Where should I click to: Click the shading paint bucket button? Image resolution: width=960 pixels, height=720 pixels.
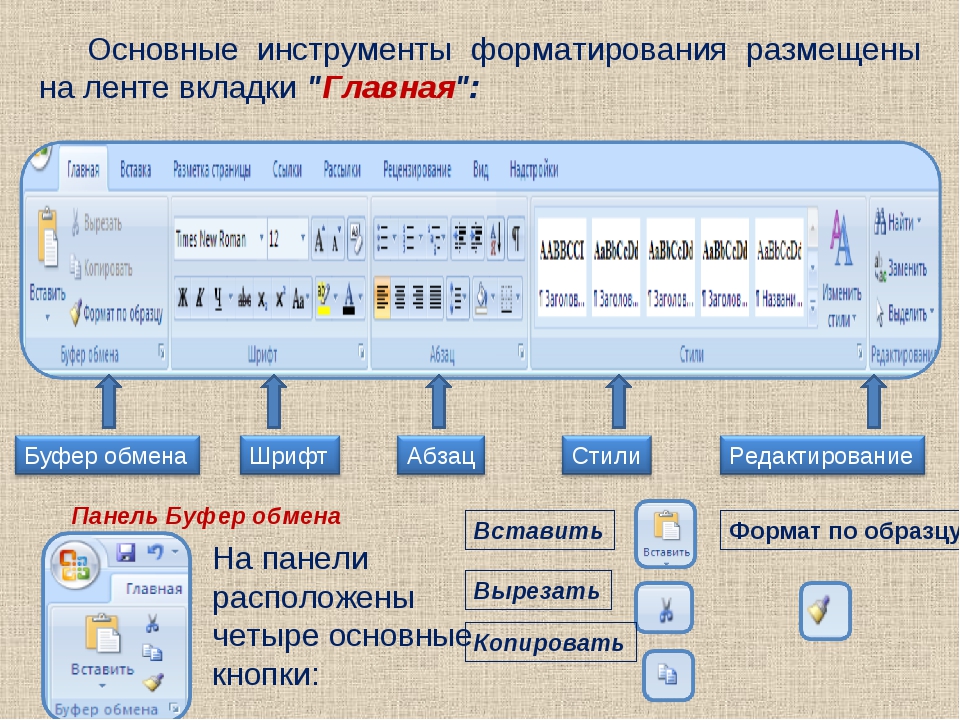[482, 298]
